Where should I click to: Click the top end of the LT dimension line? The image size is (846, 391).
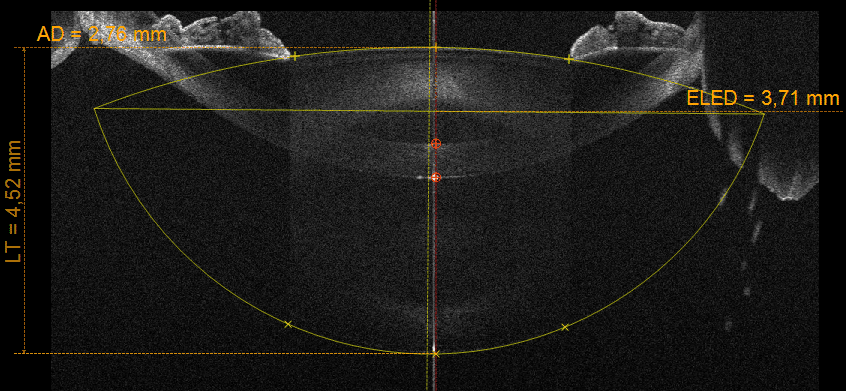[24, 48]
